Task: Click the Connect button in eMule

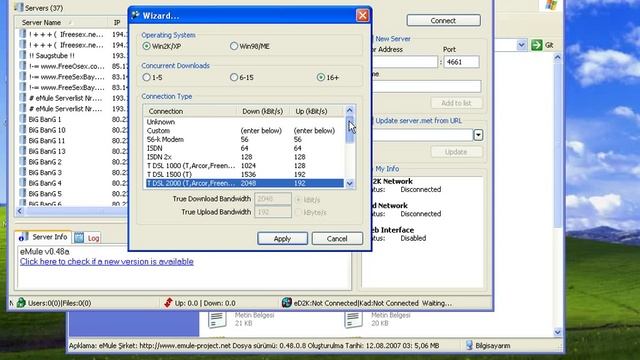Action: (x=443, y=20)
